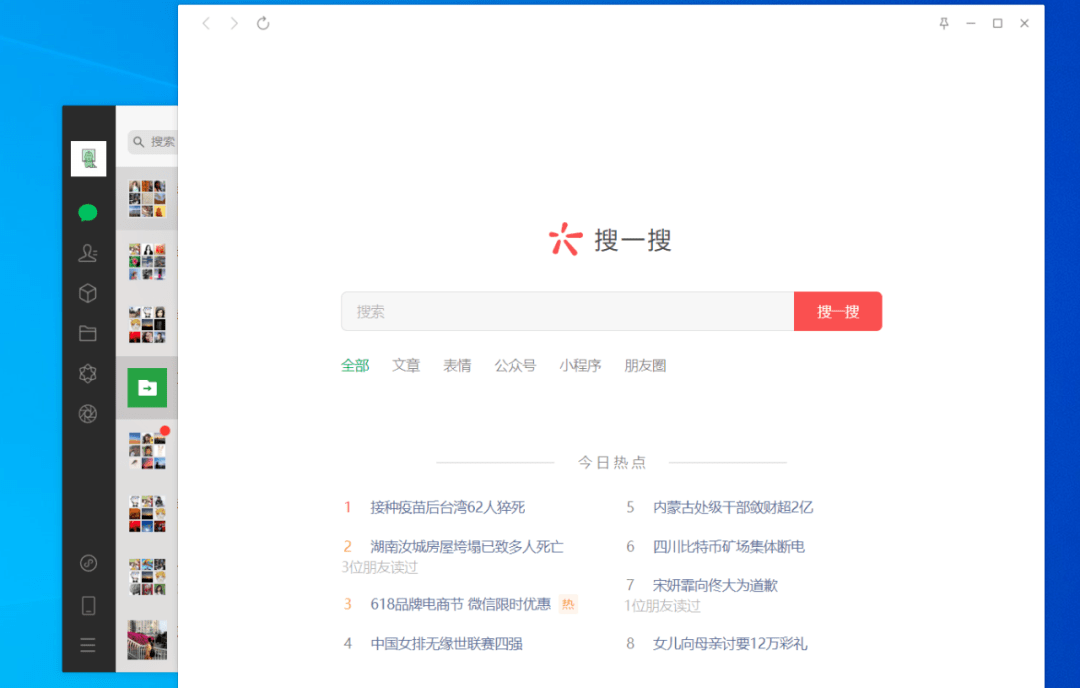The image size is (1080, 688).
Task: Go forward in the search window
Action: (234, 23)
